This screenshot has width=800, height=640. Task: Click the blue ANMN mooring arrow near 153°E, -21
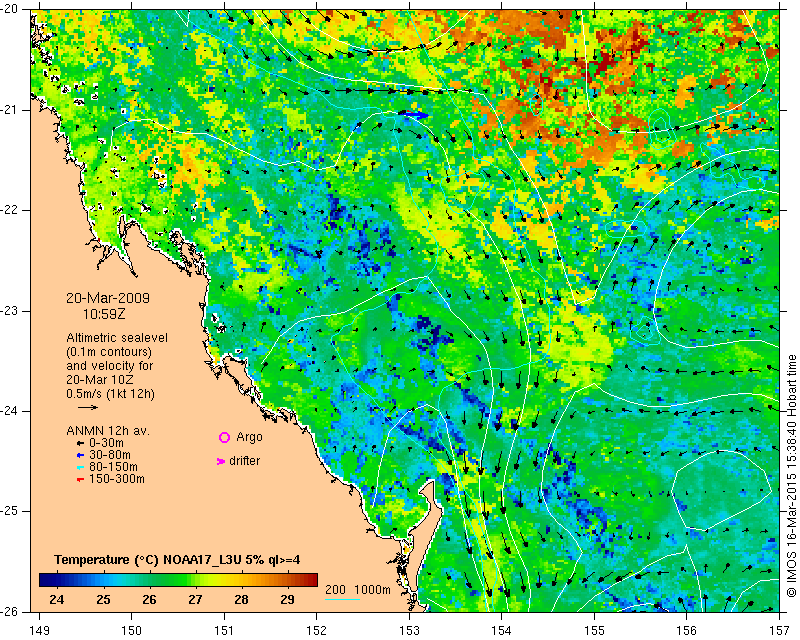tap(414, 115)
